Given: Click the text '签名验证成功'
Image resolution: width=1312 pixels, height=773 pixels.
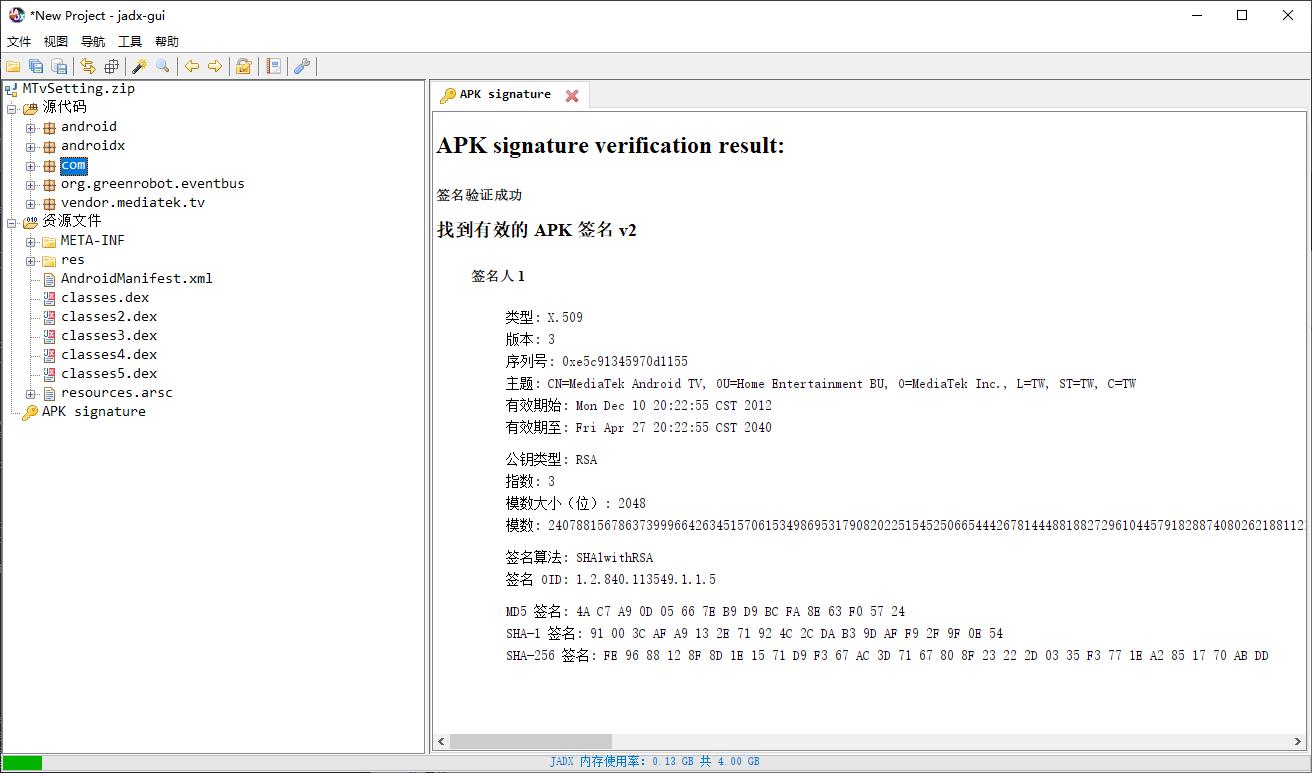Looking at the screenshot, I should coord(479,195).
